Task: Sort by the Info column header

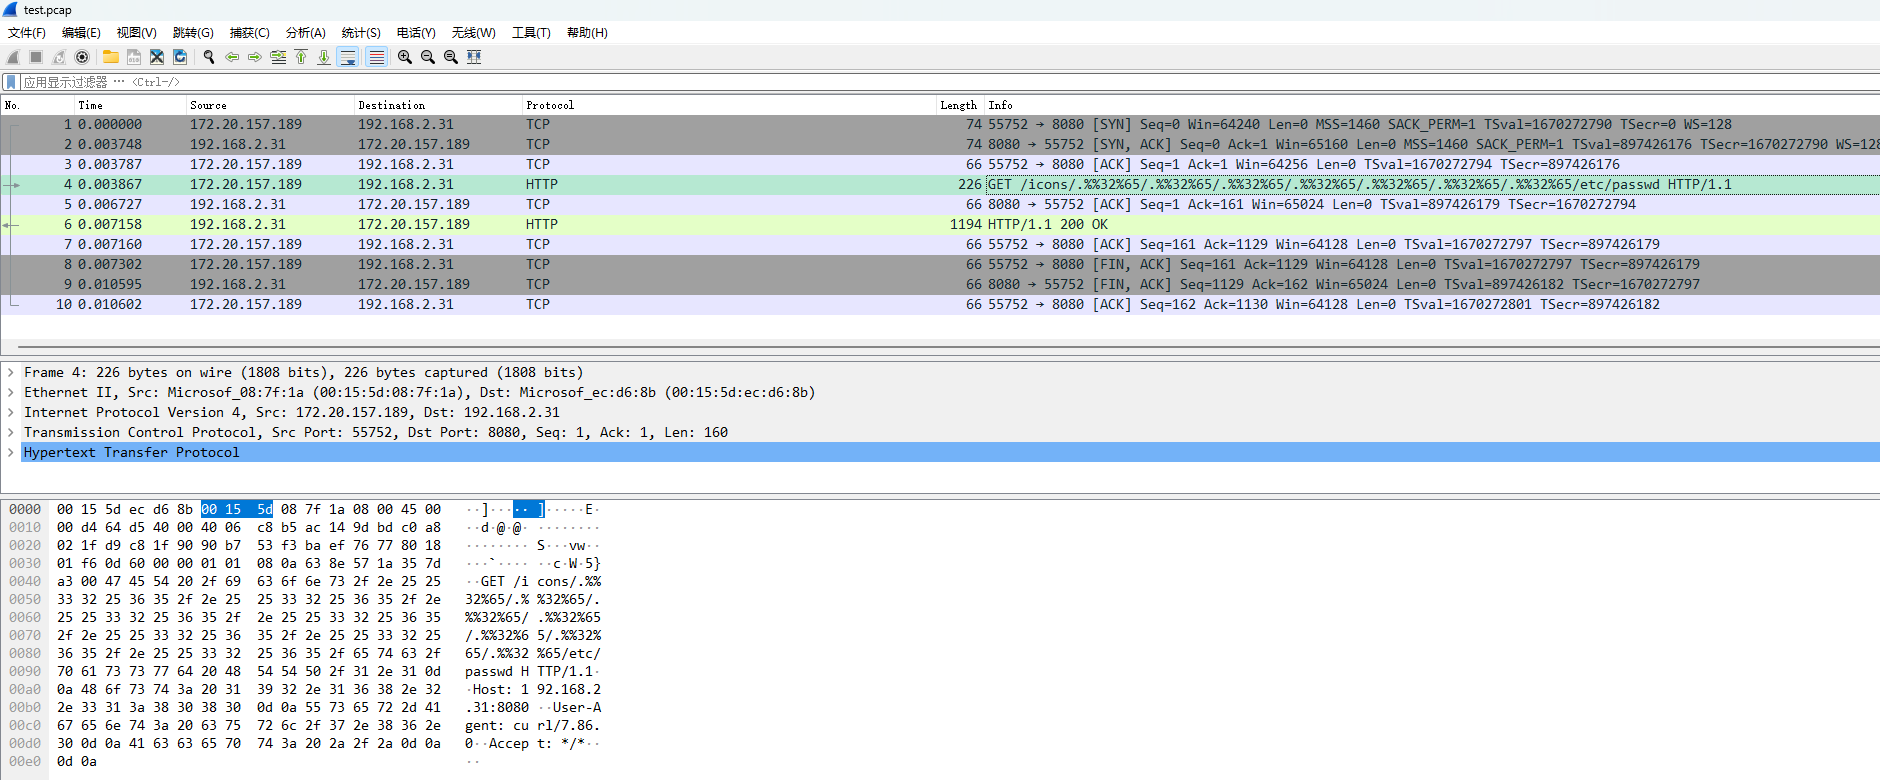Action: point(1431,105)
